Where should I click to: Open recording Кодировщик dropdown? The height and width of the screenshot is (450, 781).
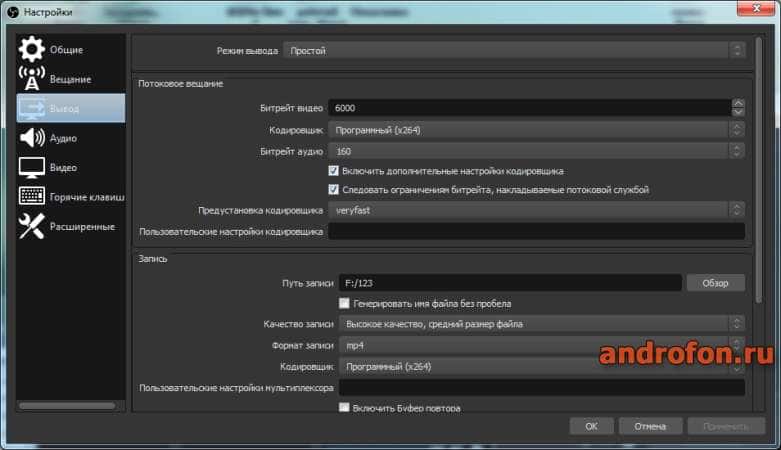(x=542, y=366)
